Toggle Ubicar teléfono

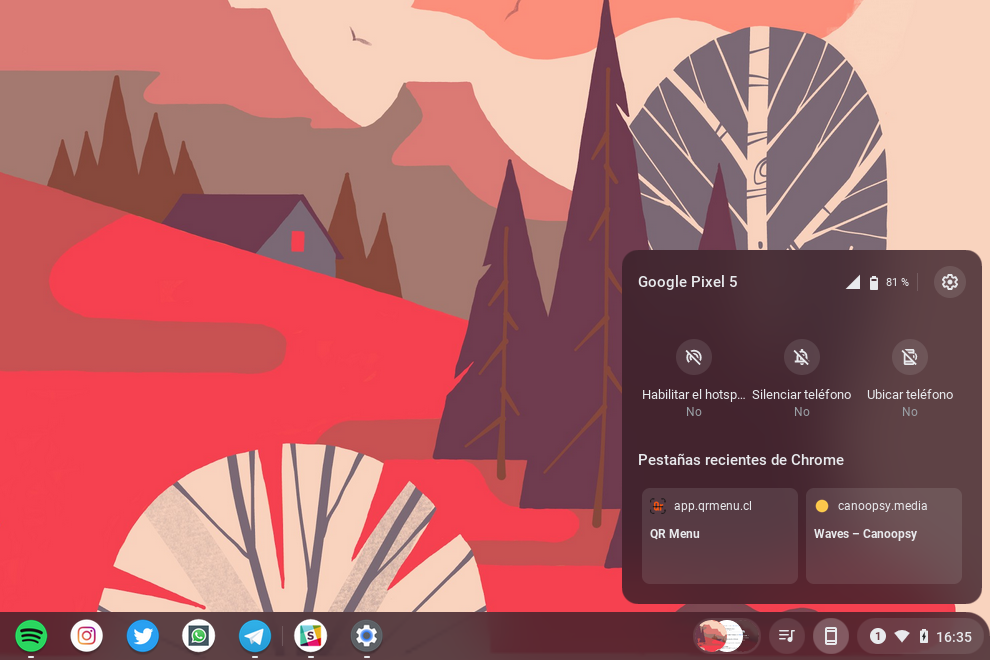point(909,357)
